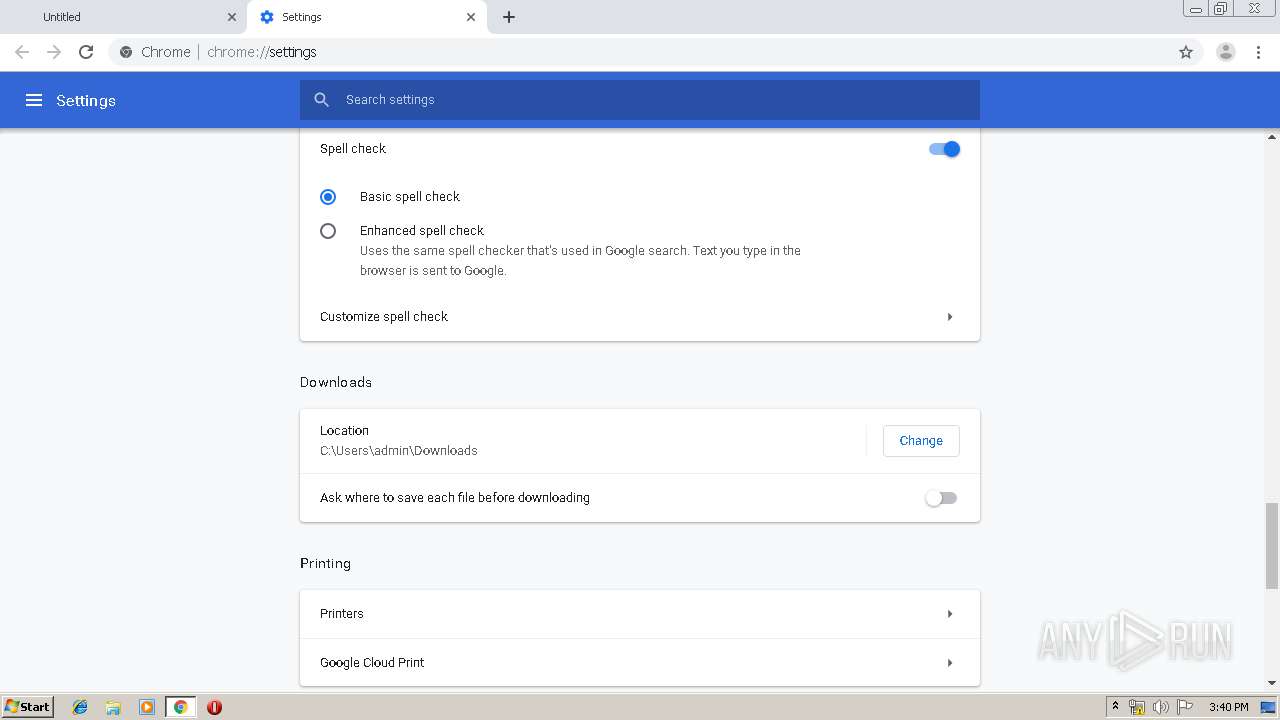The height and width of the screenshot is (720, 1280).
Task: Switch to the Untitled tab
Action: pyautogui.click(x=124, y=17)
